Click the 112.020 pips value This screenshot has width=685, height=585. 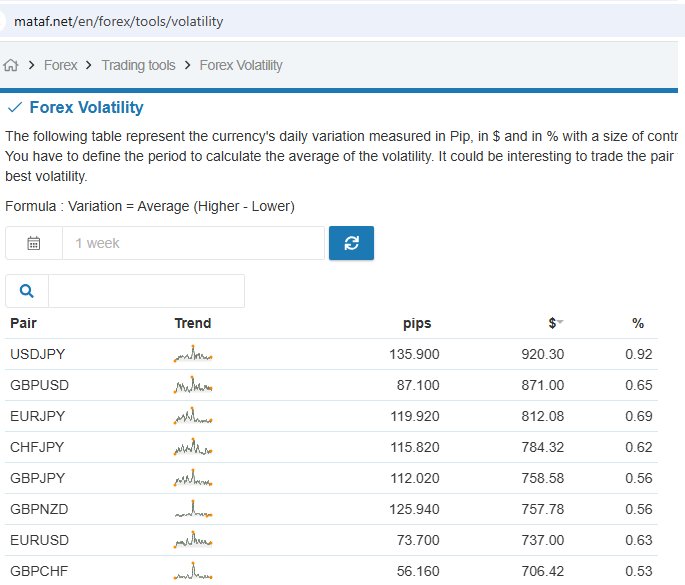[x=415, y=478]
